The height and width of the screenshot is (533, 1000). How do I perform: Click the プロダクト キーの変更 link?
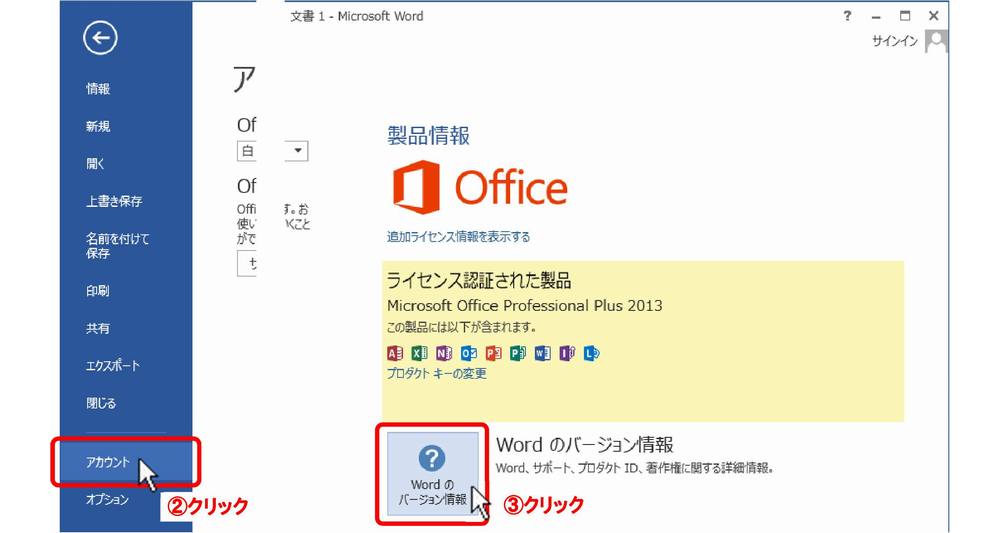click(436, 374)
